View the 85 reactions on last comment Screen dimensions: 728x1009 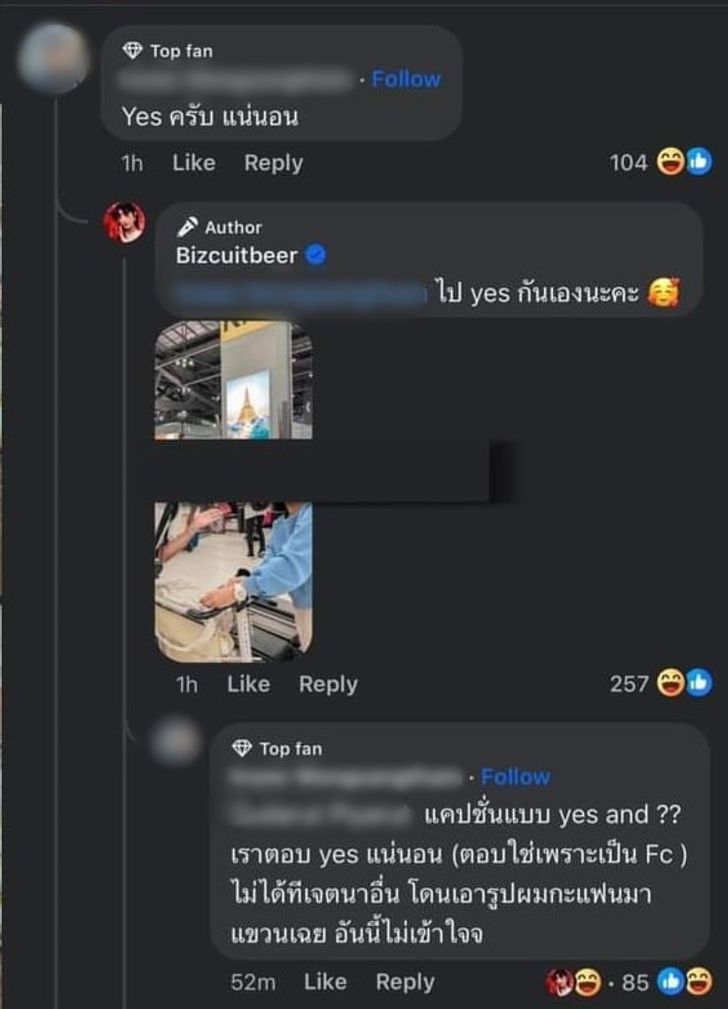click(x=629, y=982)
